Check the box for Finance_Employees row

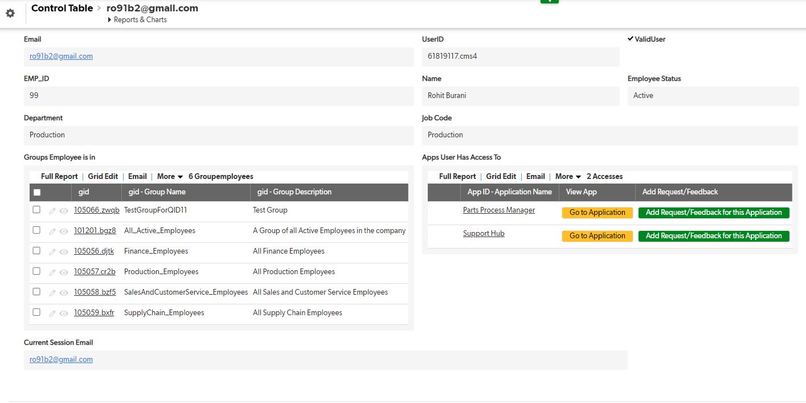point(36,251)
